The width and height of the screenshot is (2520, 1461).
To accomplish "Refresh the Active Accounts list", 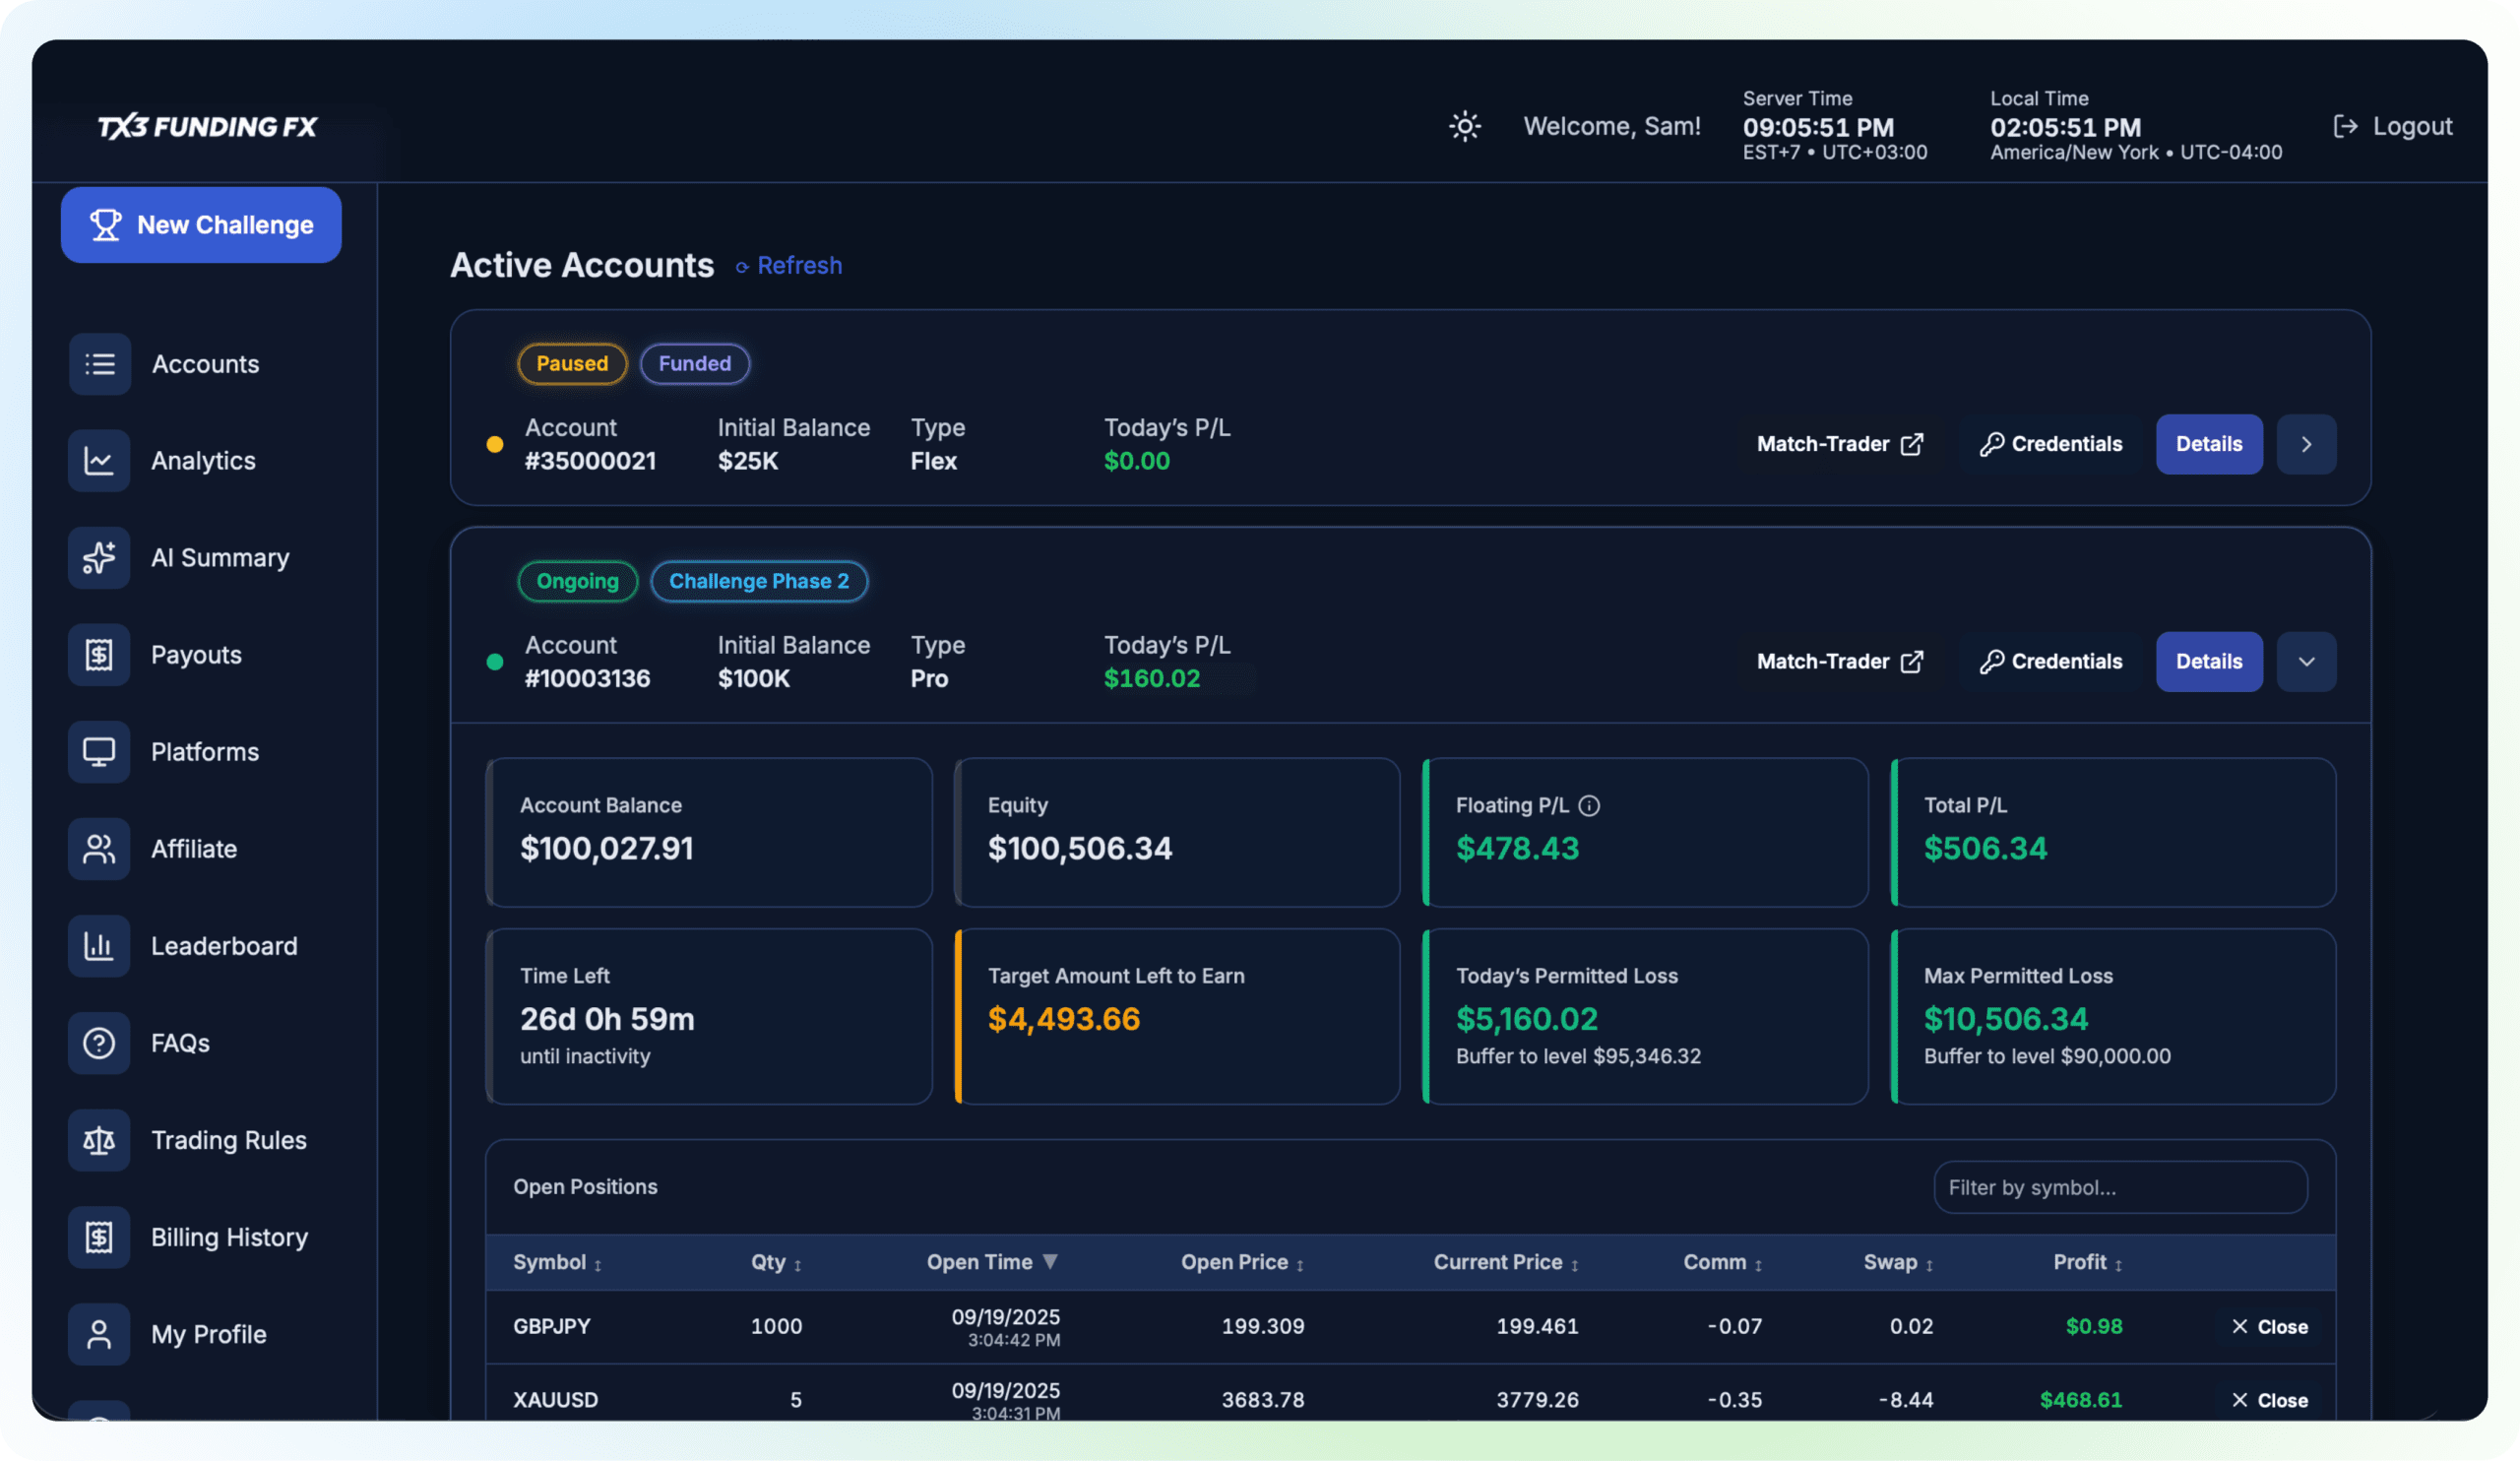I will tap(788, 265).
